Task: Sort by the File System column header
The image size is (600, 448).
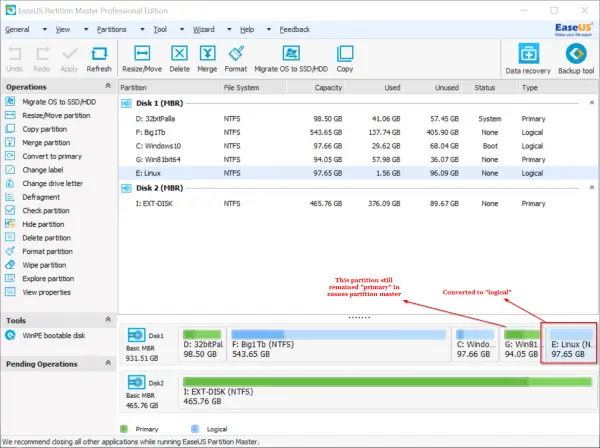Action: tap(253, 88)
